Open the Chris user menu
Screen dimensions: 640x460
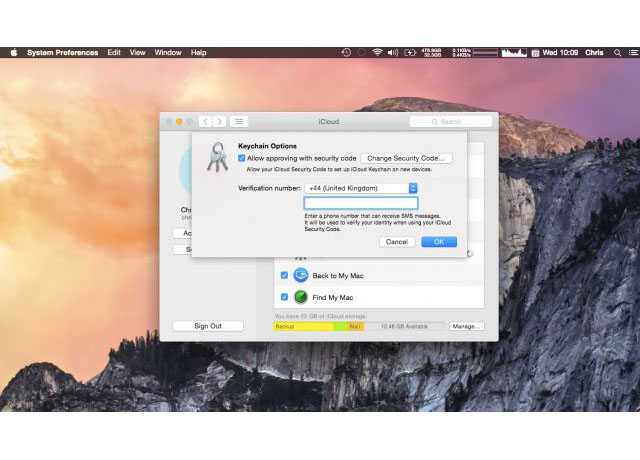pyautogui.click(x=594, y=53)
